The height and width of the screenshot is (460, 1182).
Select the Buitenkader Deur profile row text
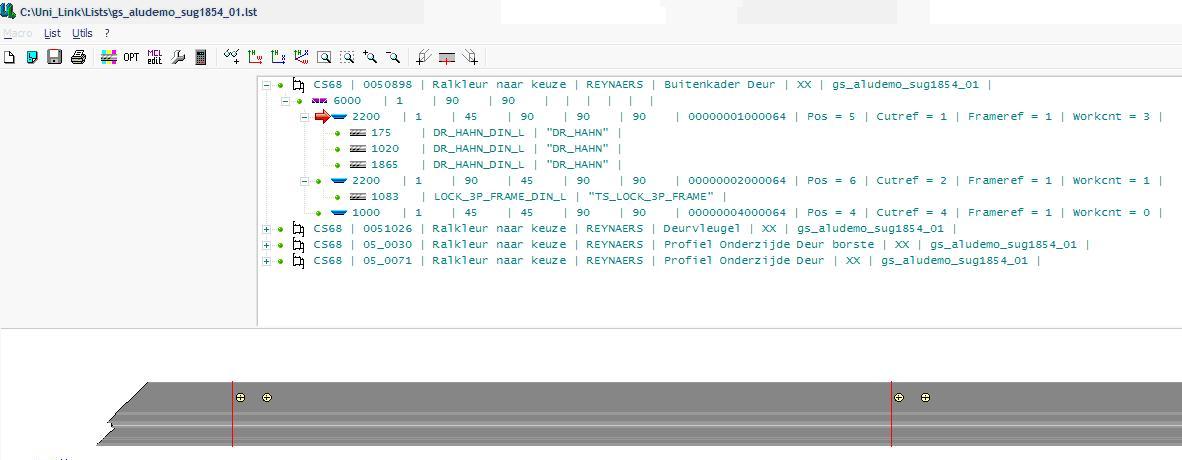(x=653, y=85)
